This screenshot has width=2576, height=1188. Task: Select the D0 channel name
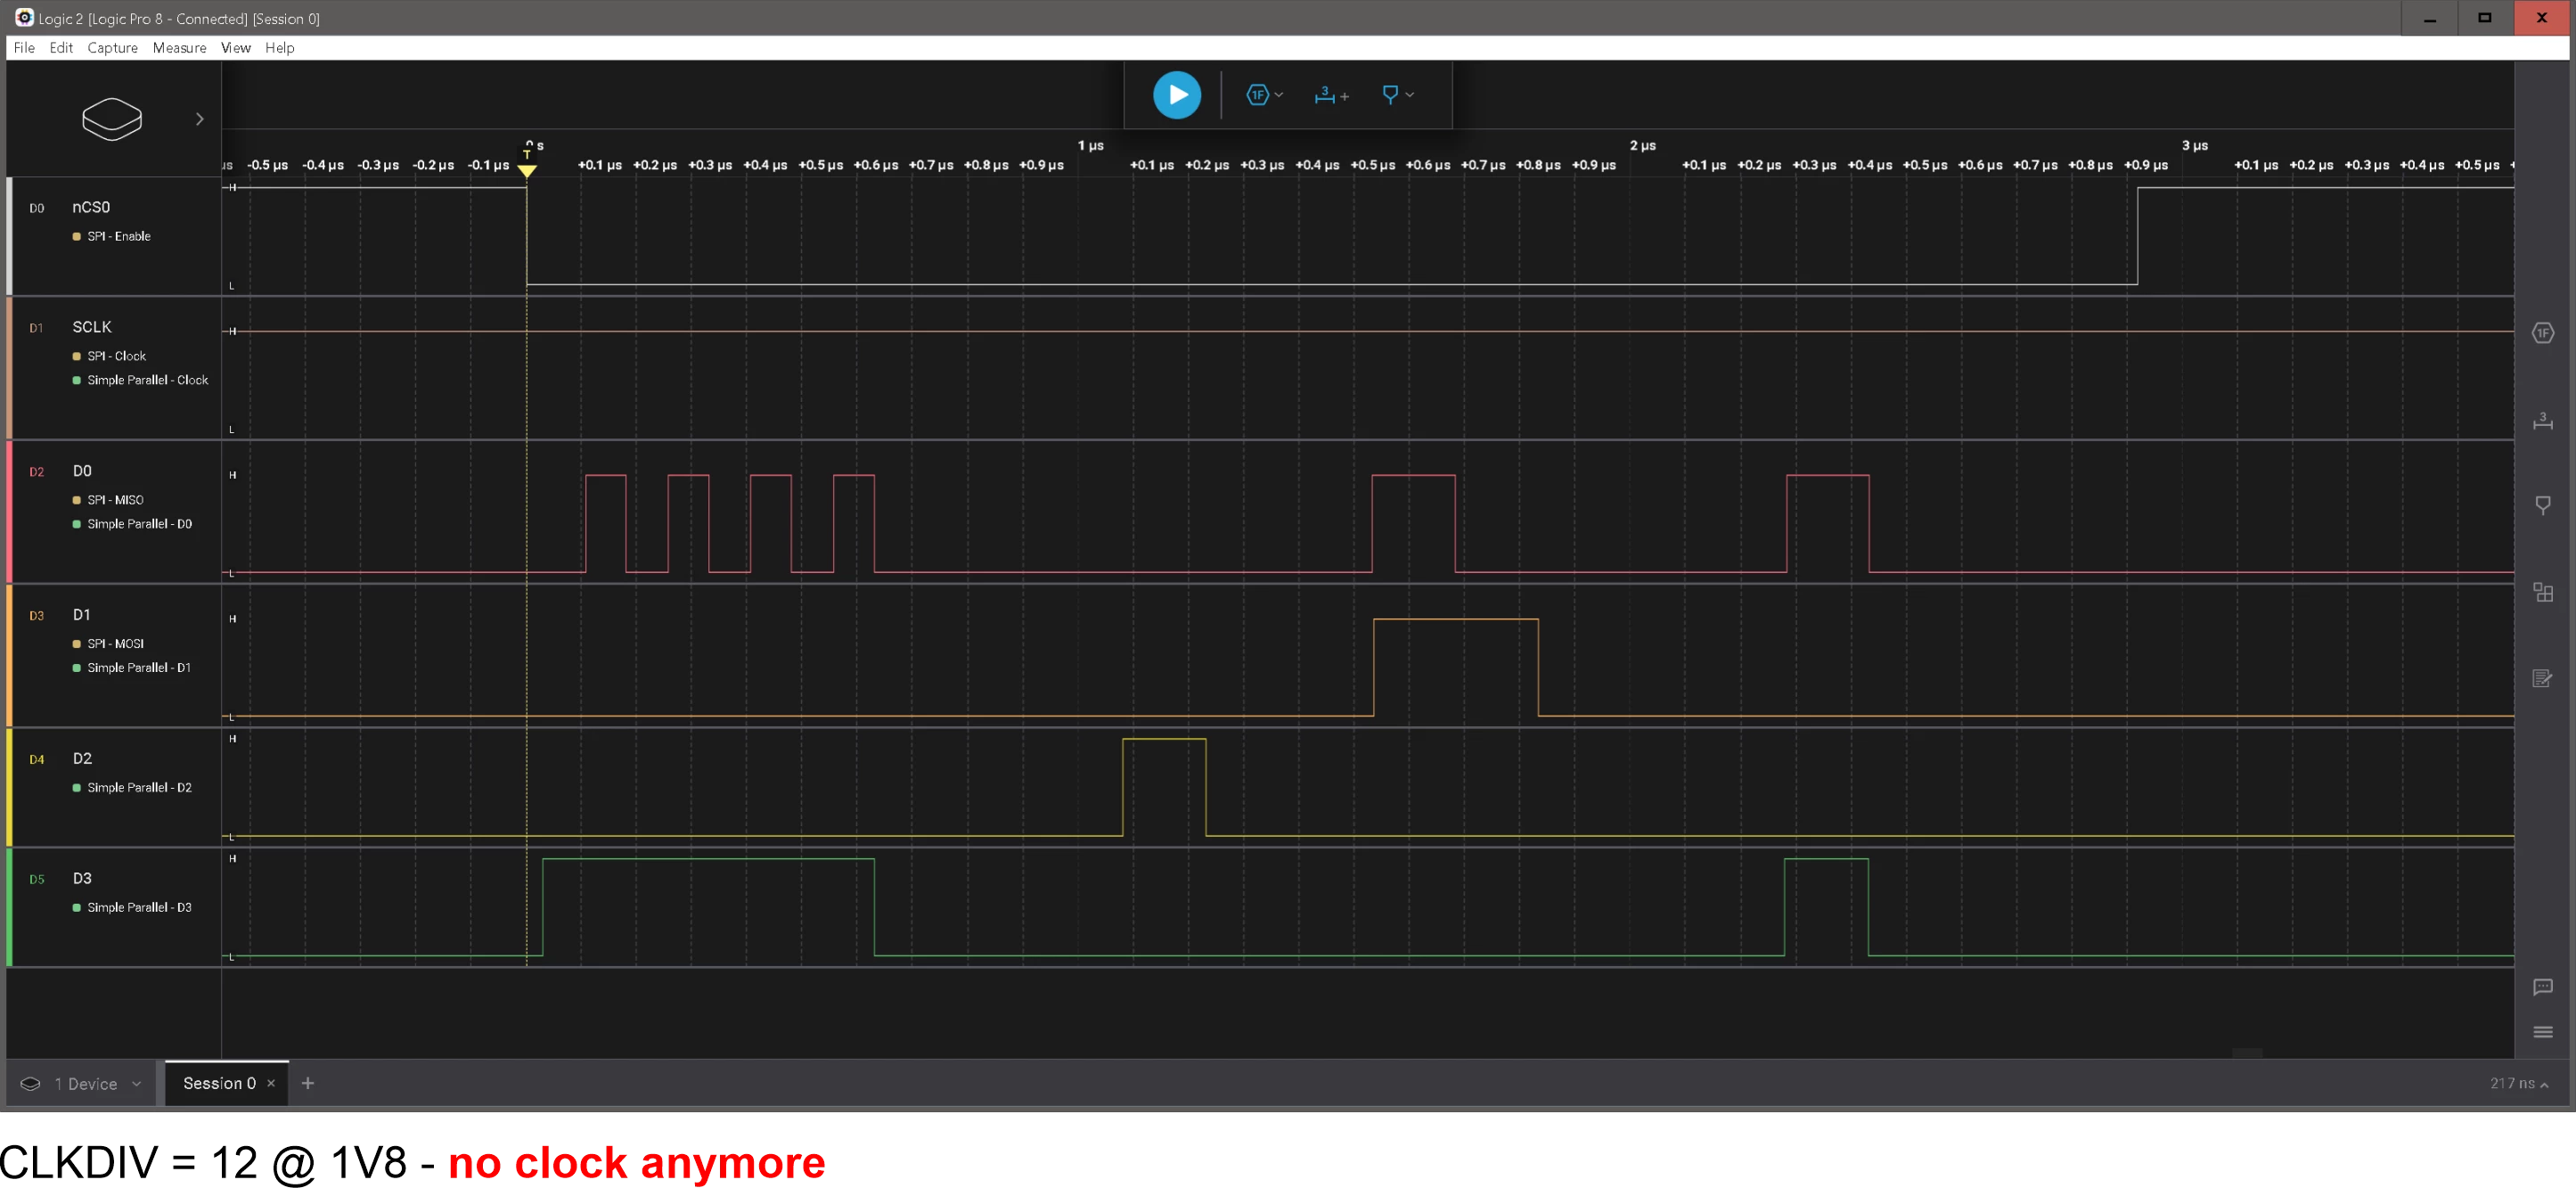tap(82, 471)
